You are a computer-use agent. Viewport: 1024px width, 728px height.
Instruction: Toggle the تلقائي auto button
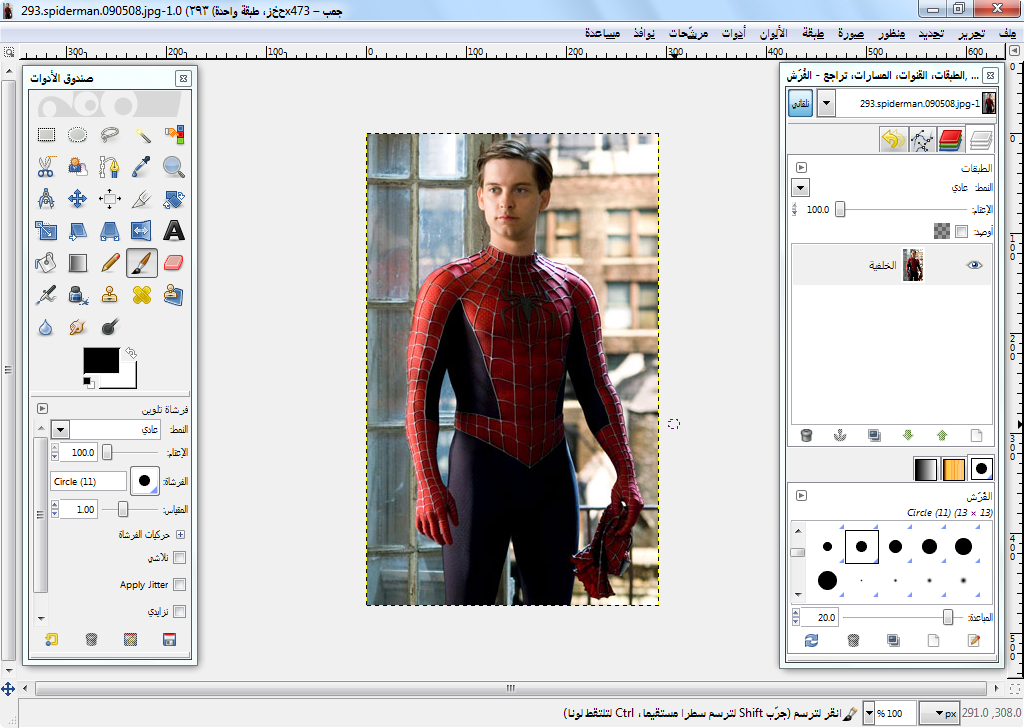801,104
